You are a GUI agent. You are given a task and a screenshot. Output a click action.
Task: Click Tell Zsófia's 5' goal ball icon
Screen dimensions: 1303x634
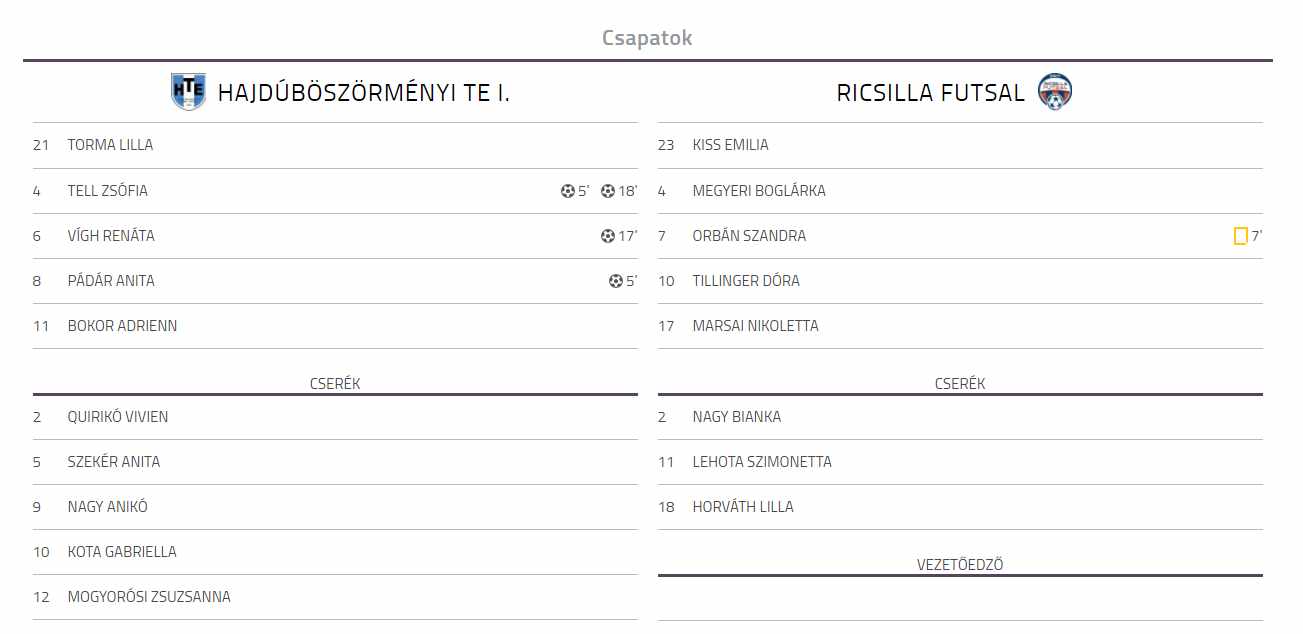[x=568, y=191]
